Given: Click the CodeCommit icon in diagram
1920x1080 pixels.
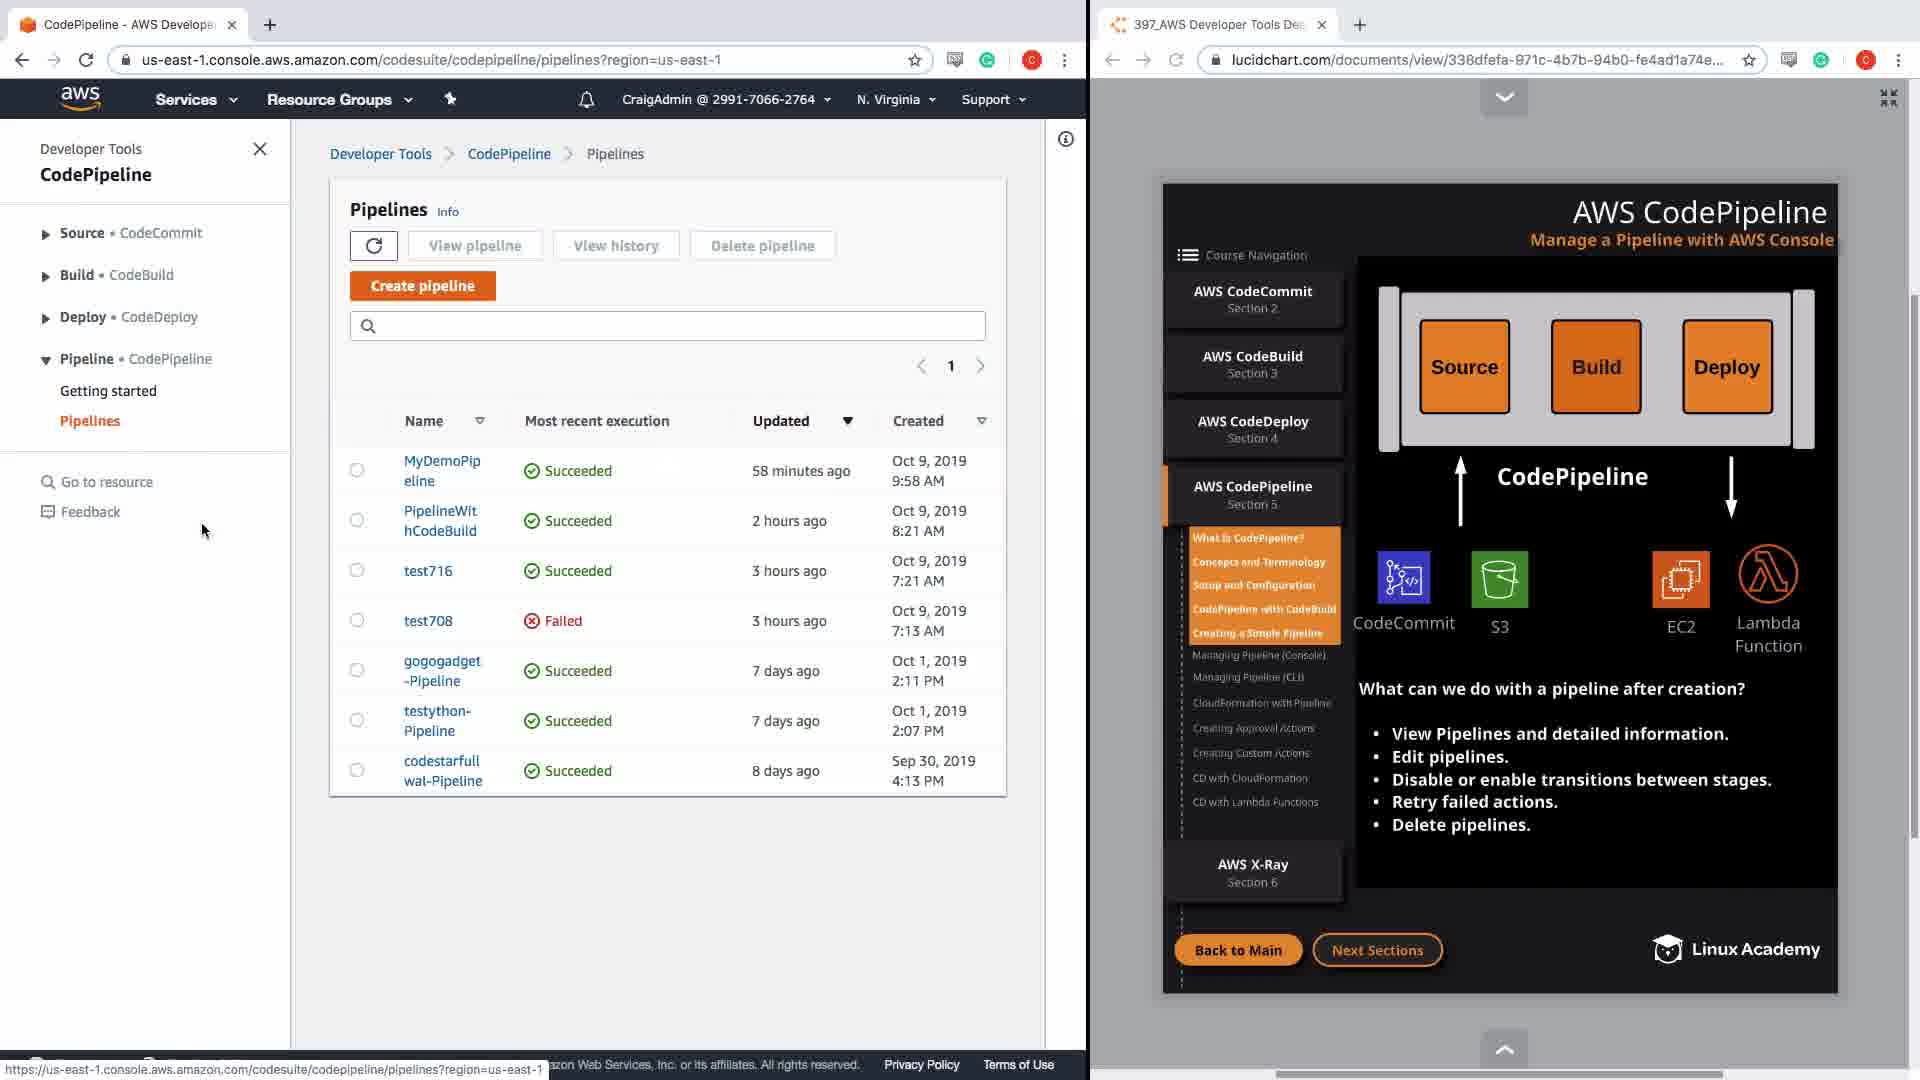Looking at the screenshot, I should pos(1403,578).
